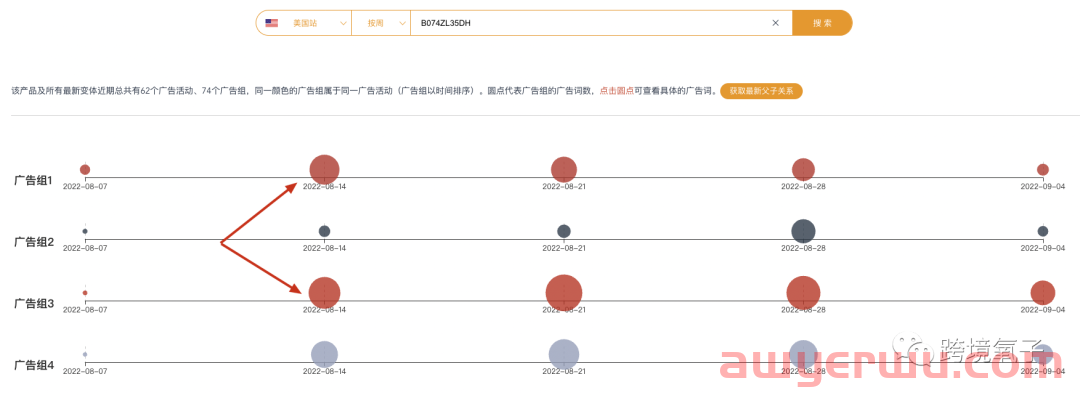
Task: Click 2022-08-07 date label in 广告组3 row
Action: [x=85, y=309]
